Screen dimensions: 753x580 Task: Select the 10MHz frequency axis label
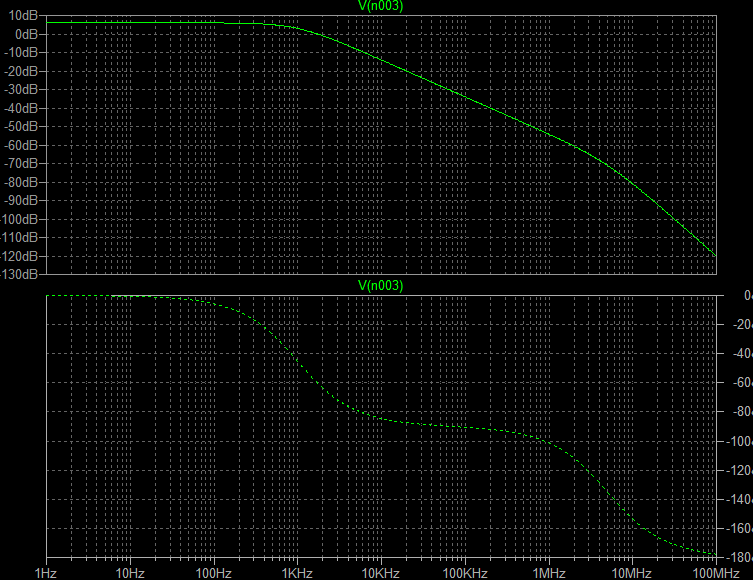pyautogui.click(x=631, y=572)
